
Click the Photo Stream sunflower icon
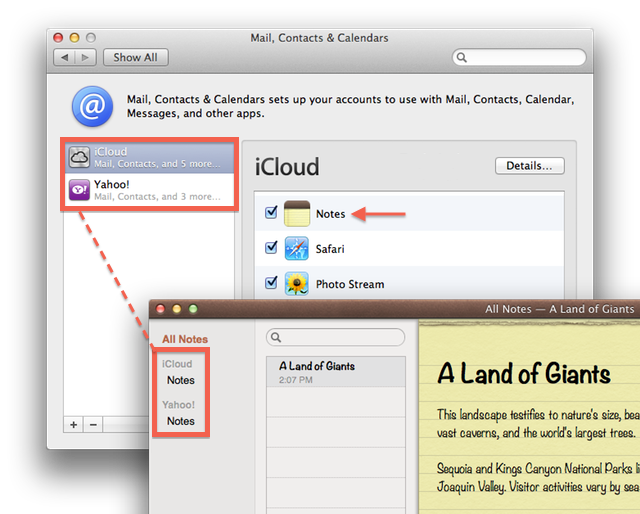(x=297, y=283)
